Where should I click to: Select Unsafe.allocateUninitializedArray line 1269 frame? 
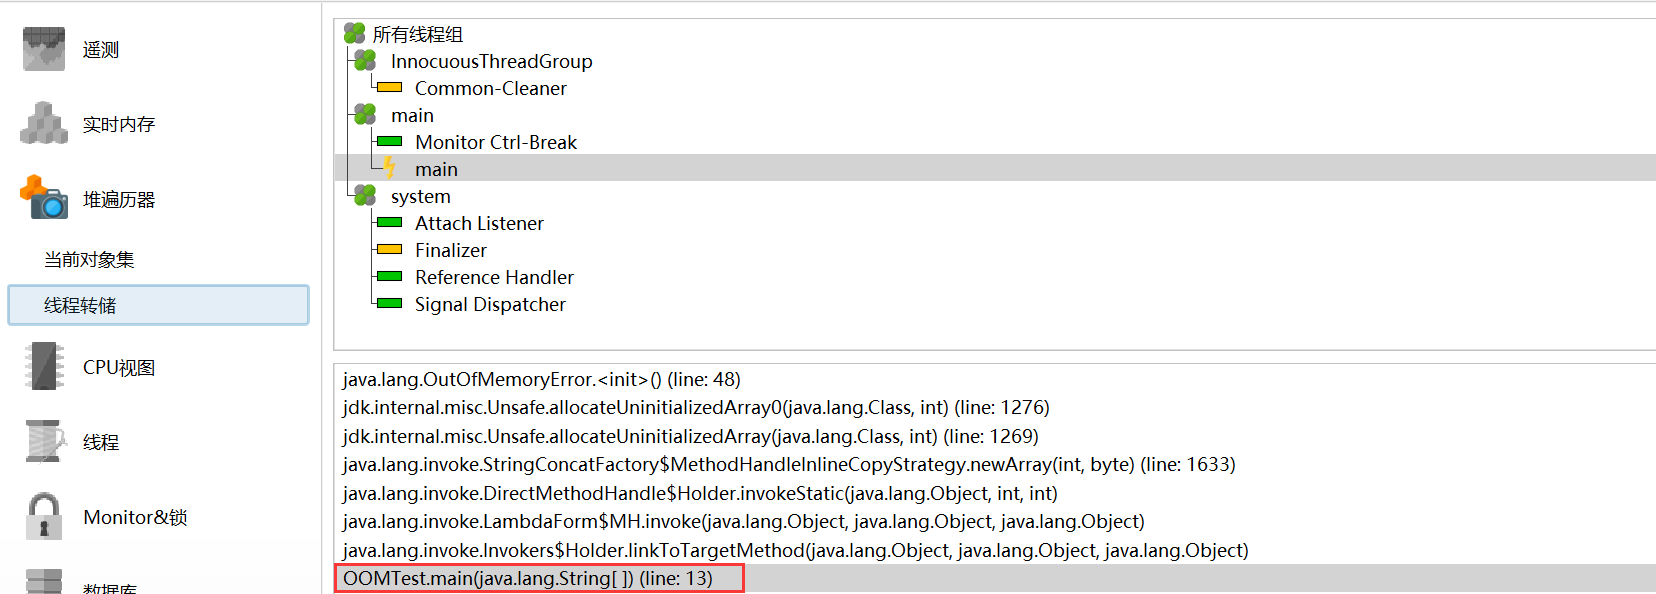tap(690, 437)
